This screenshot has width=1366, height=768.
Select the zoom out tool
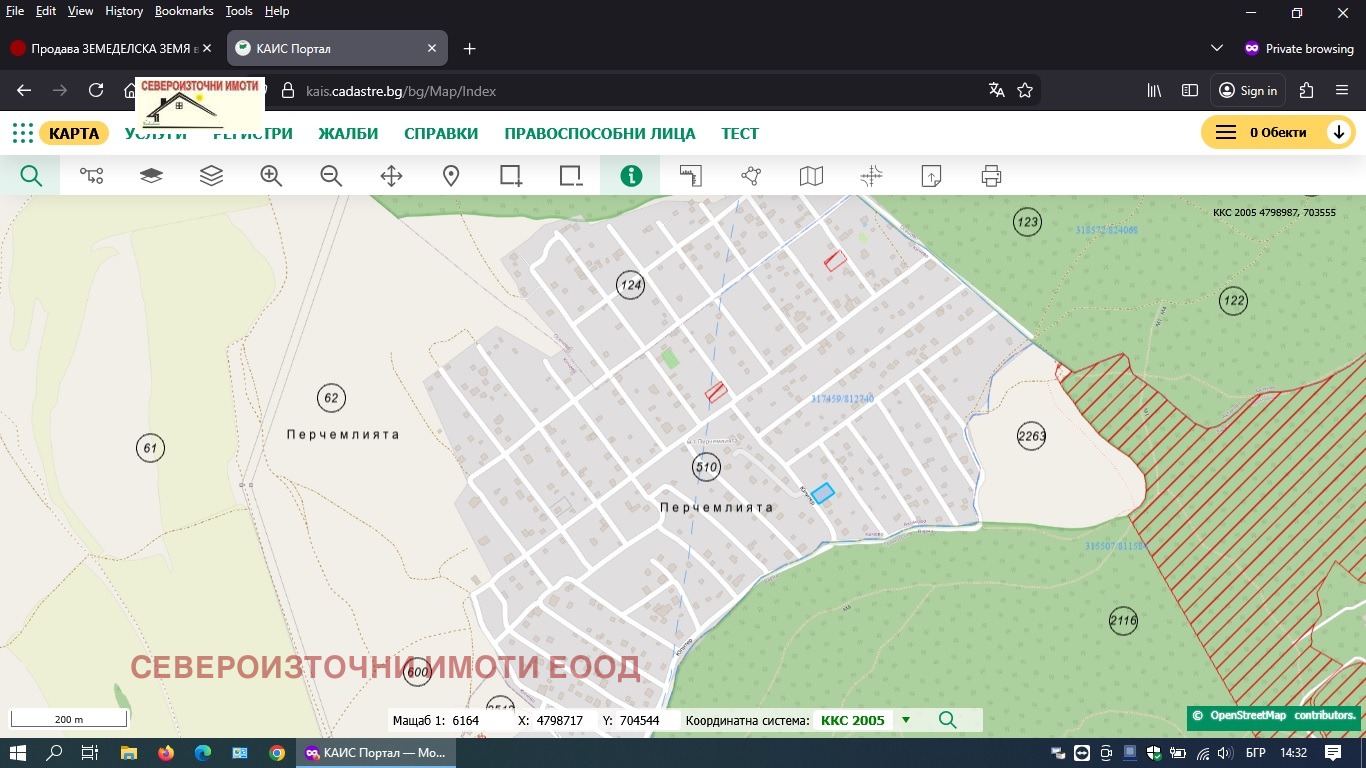330,175
